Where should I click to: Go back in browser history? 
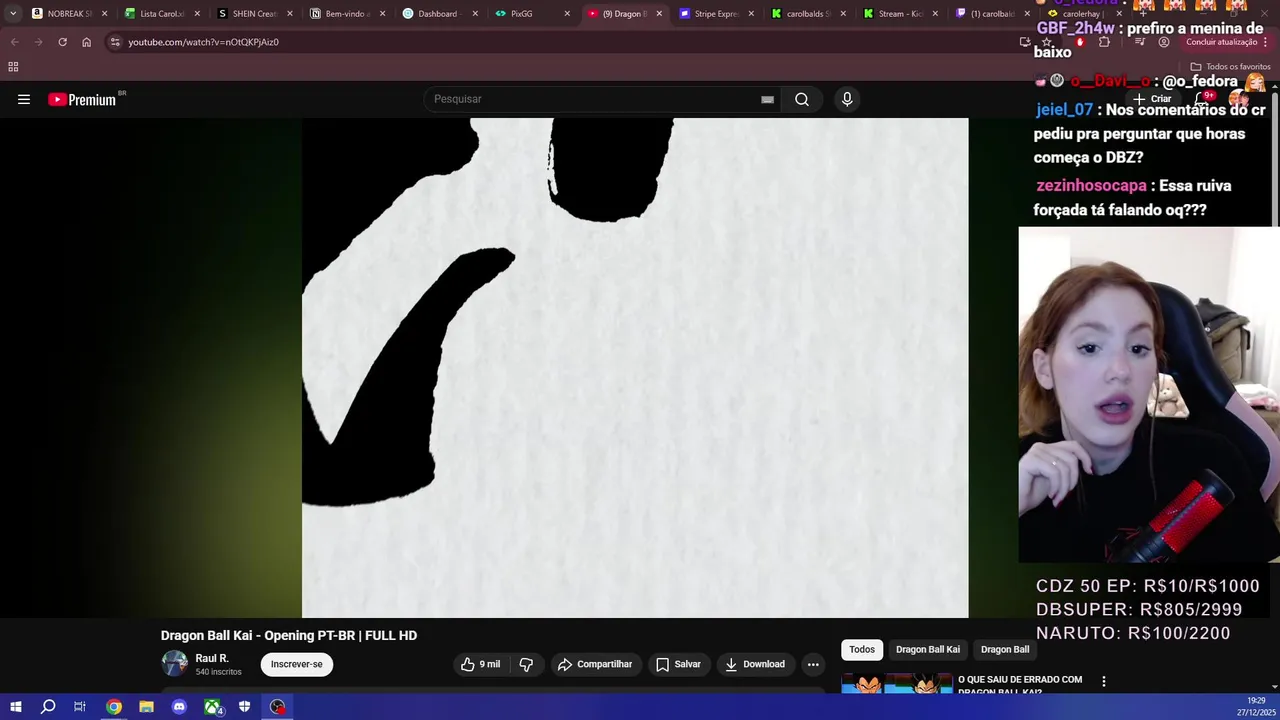pyautogui.click(x=14, y=42)
